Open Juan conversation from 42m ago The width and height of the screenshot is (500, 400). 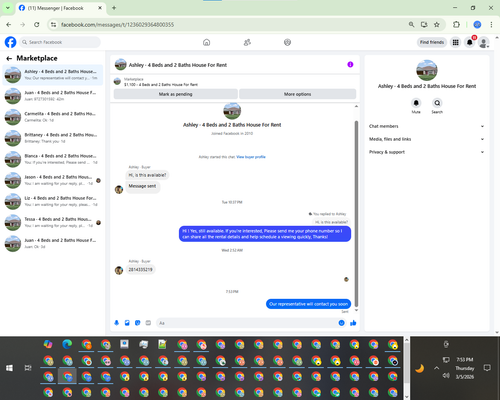(x=53, y=96)
